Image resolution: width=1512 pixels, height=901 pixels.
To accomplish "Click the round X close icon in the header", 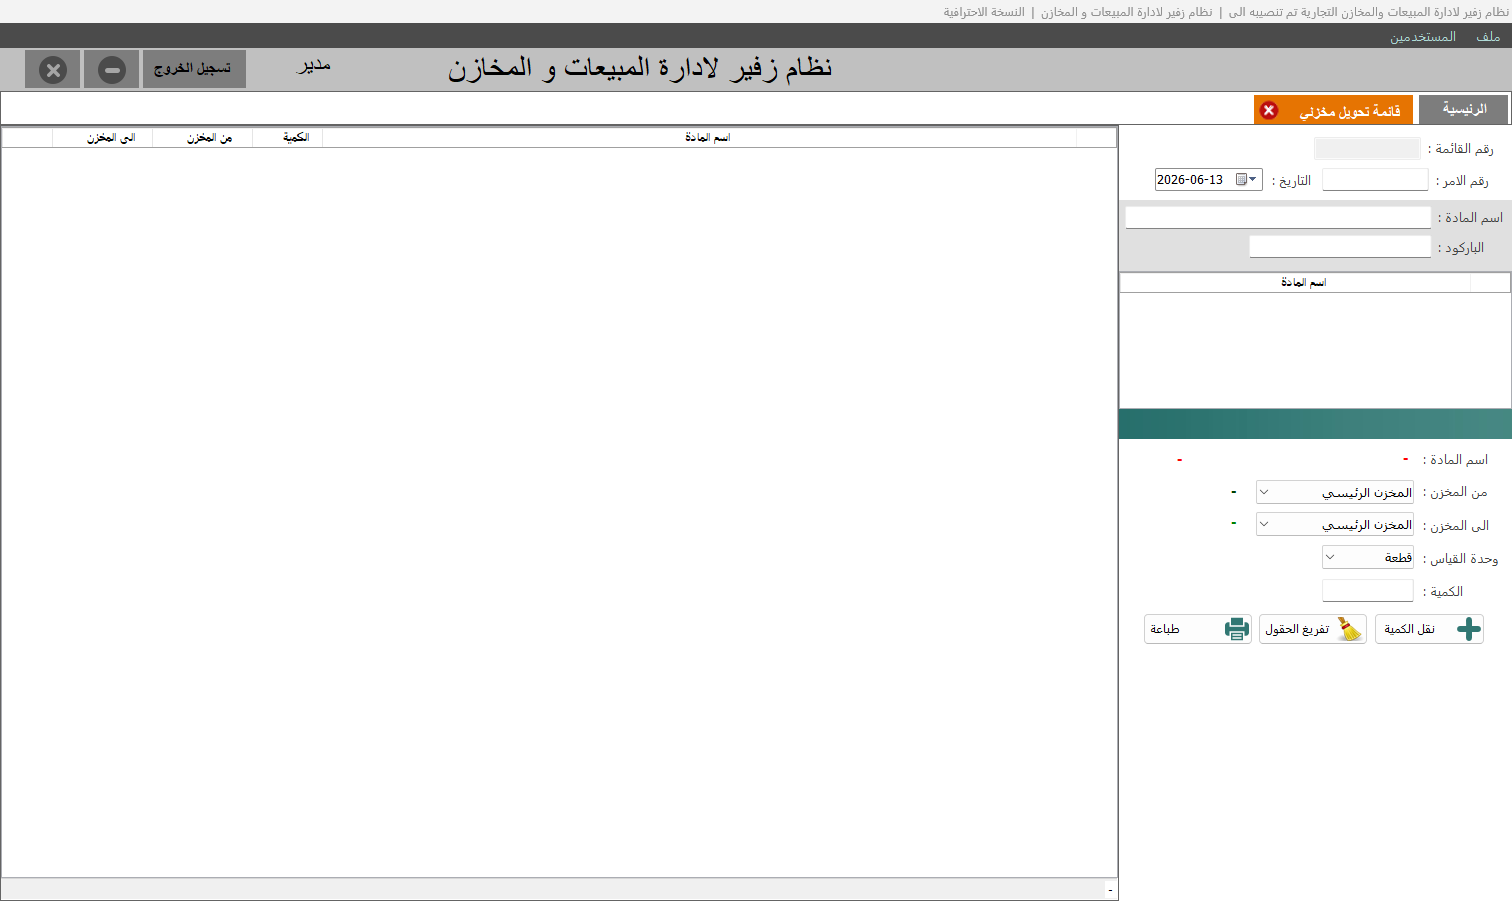I will click(53, 70).
